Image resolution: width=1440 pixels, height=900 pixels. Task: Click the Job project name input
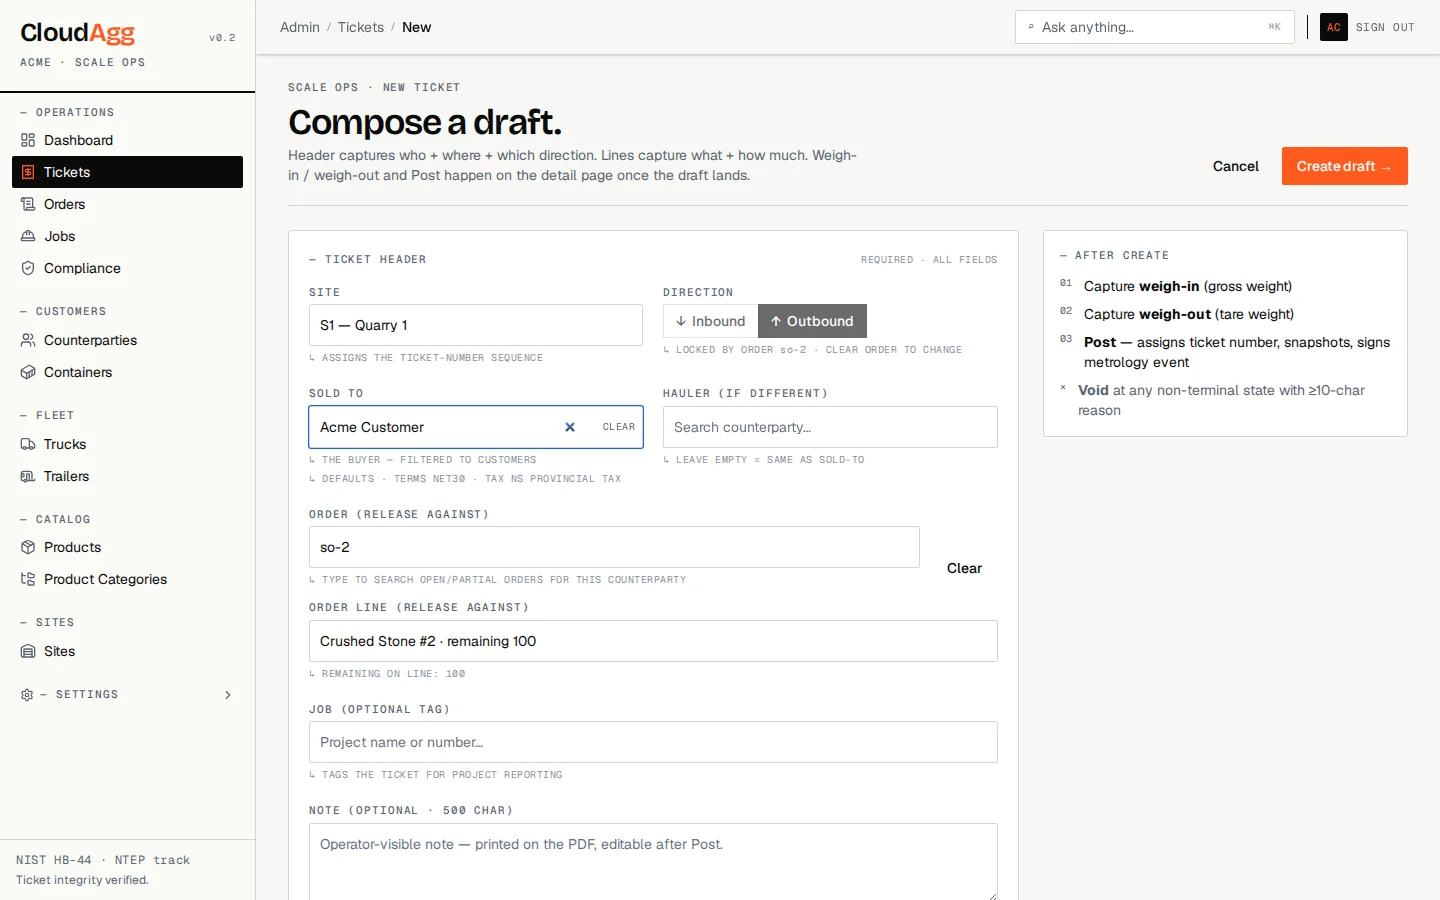pyautogui.click(x=653, y=742)
